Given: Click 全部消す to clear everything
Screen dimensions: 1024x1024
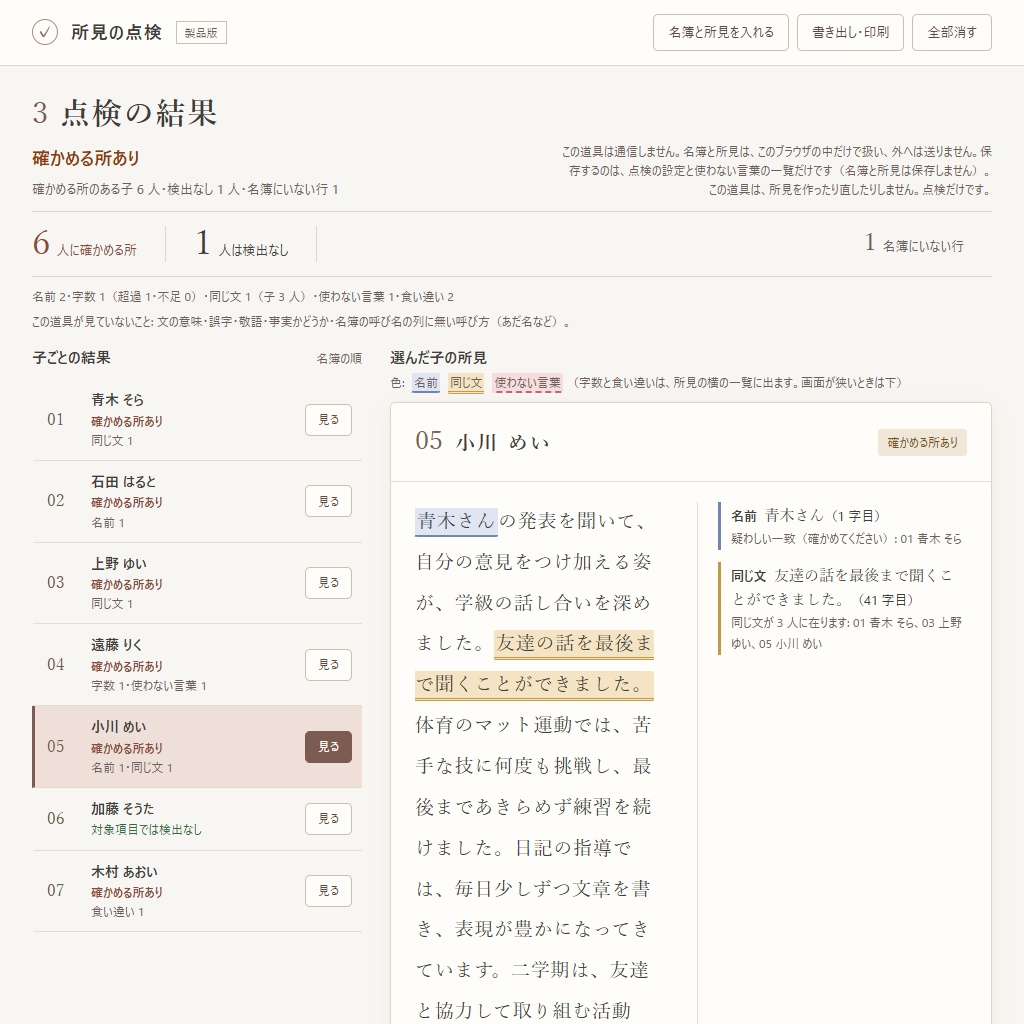Looking at the screenshot, I should pyautogui.click(x=952, y=33).
